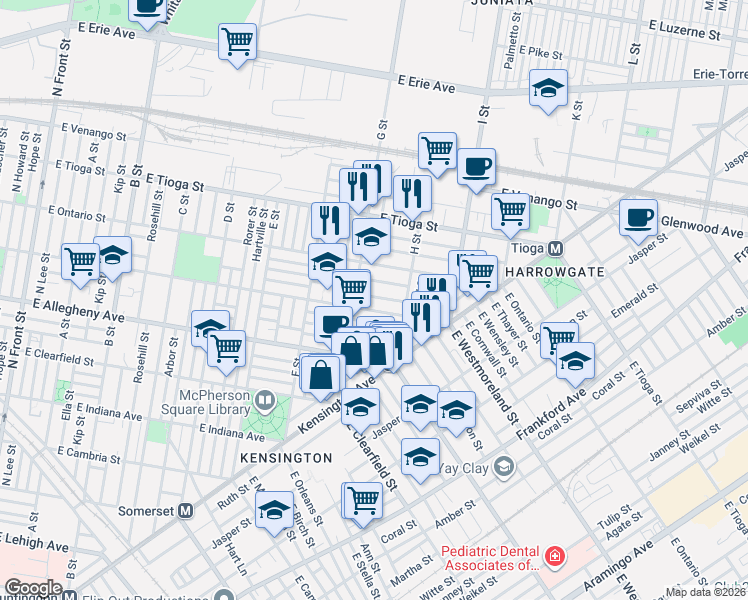
Task: Click shopping cart marker near N Lee St
Action: pyautogui.click(x=81, y=266)
